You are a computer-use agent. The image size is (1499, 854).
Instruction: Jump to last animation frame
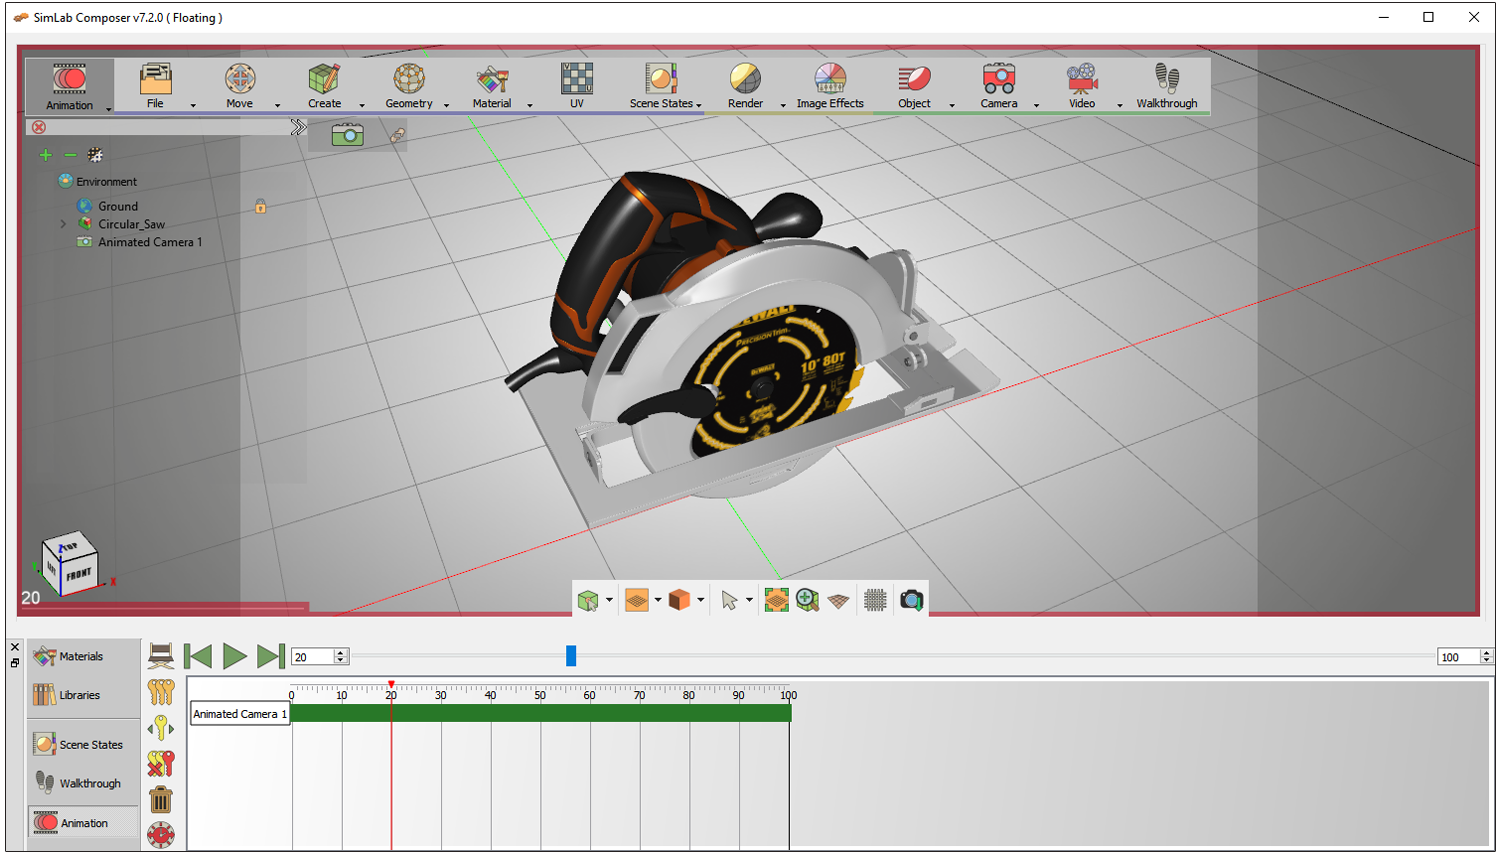[270, 656]
